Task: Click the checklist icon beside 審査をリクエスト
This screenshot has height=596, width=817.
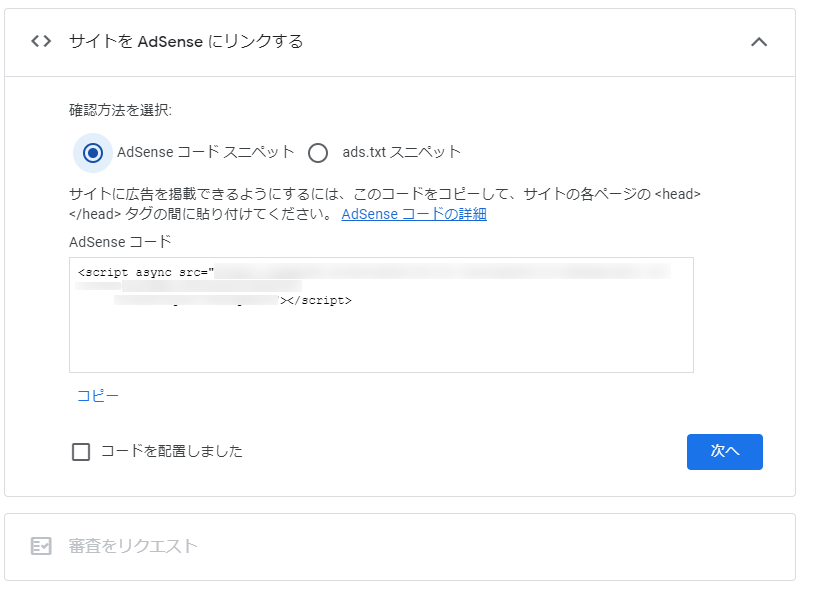Action: tap(41, 546)
